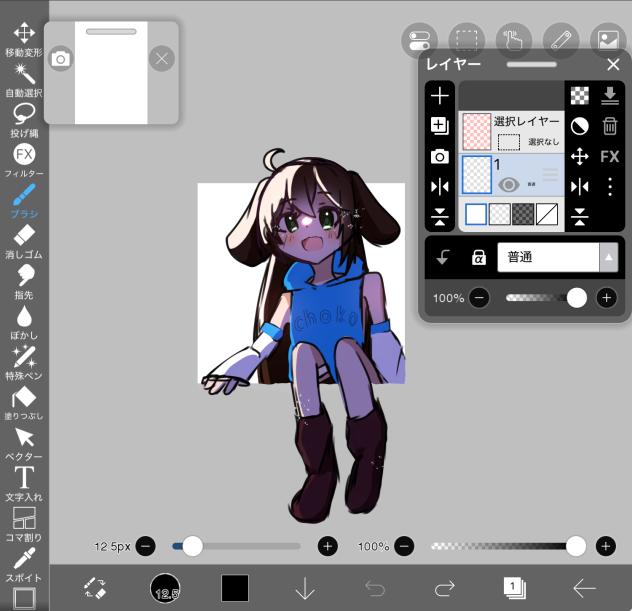Add a new layer with plus icon
Image resolution: width=632 pixels, height=611 pixels.
(x=440, y=96)
